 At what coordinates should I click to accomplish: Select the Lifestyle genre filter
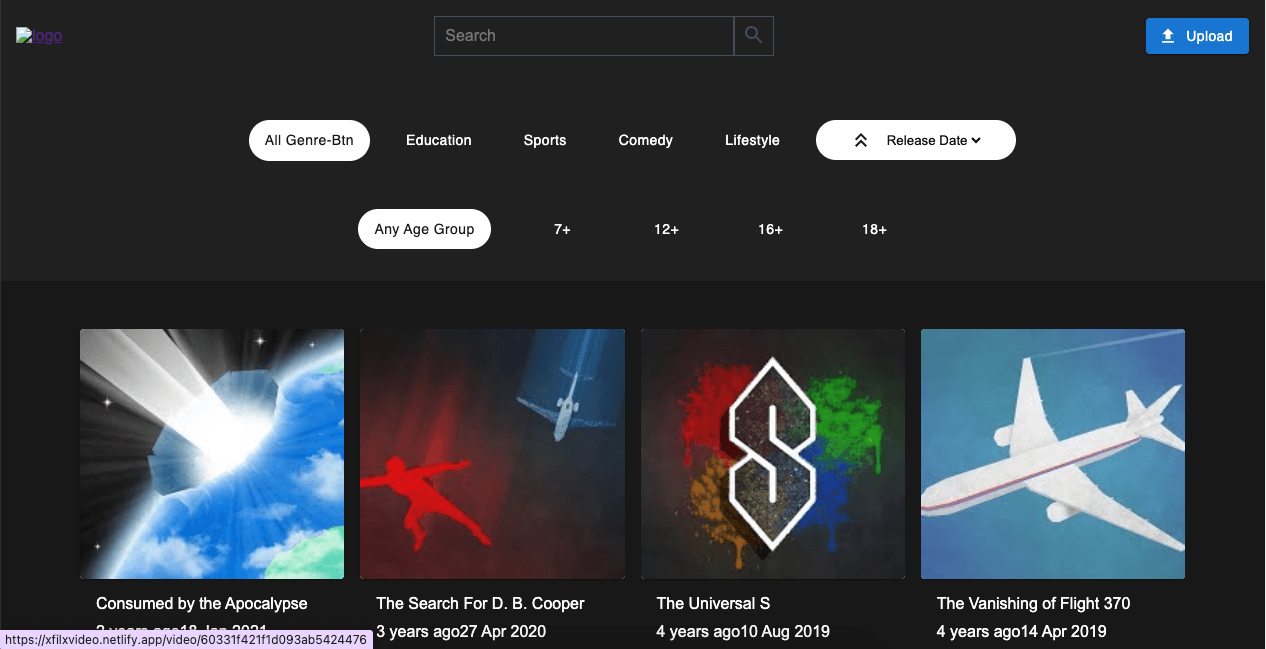752,141
